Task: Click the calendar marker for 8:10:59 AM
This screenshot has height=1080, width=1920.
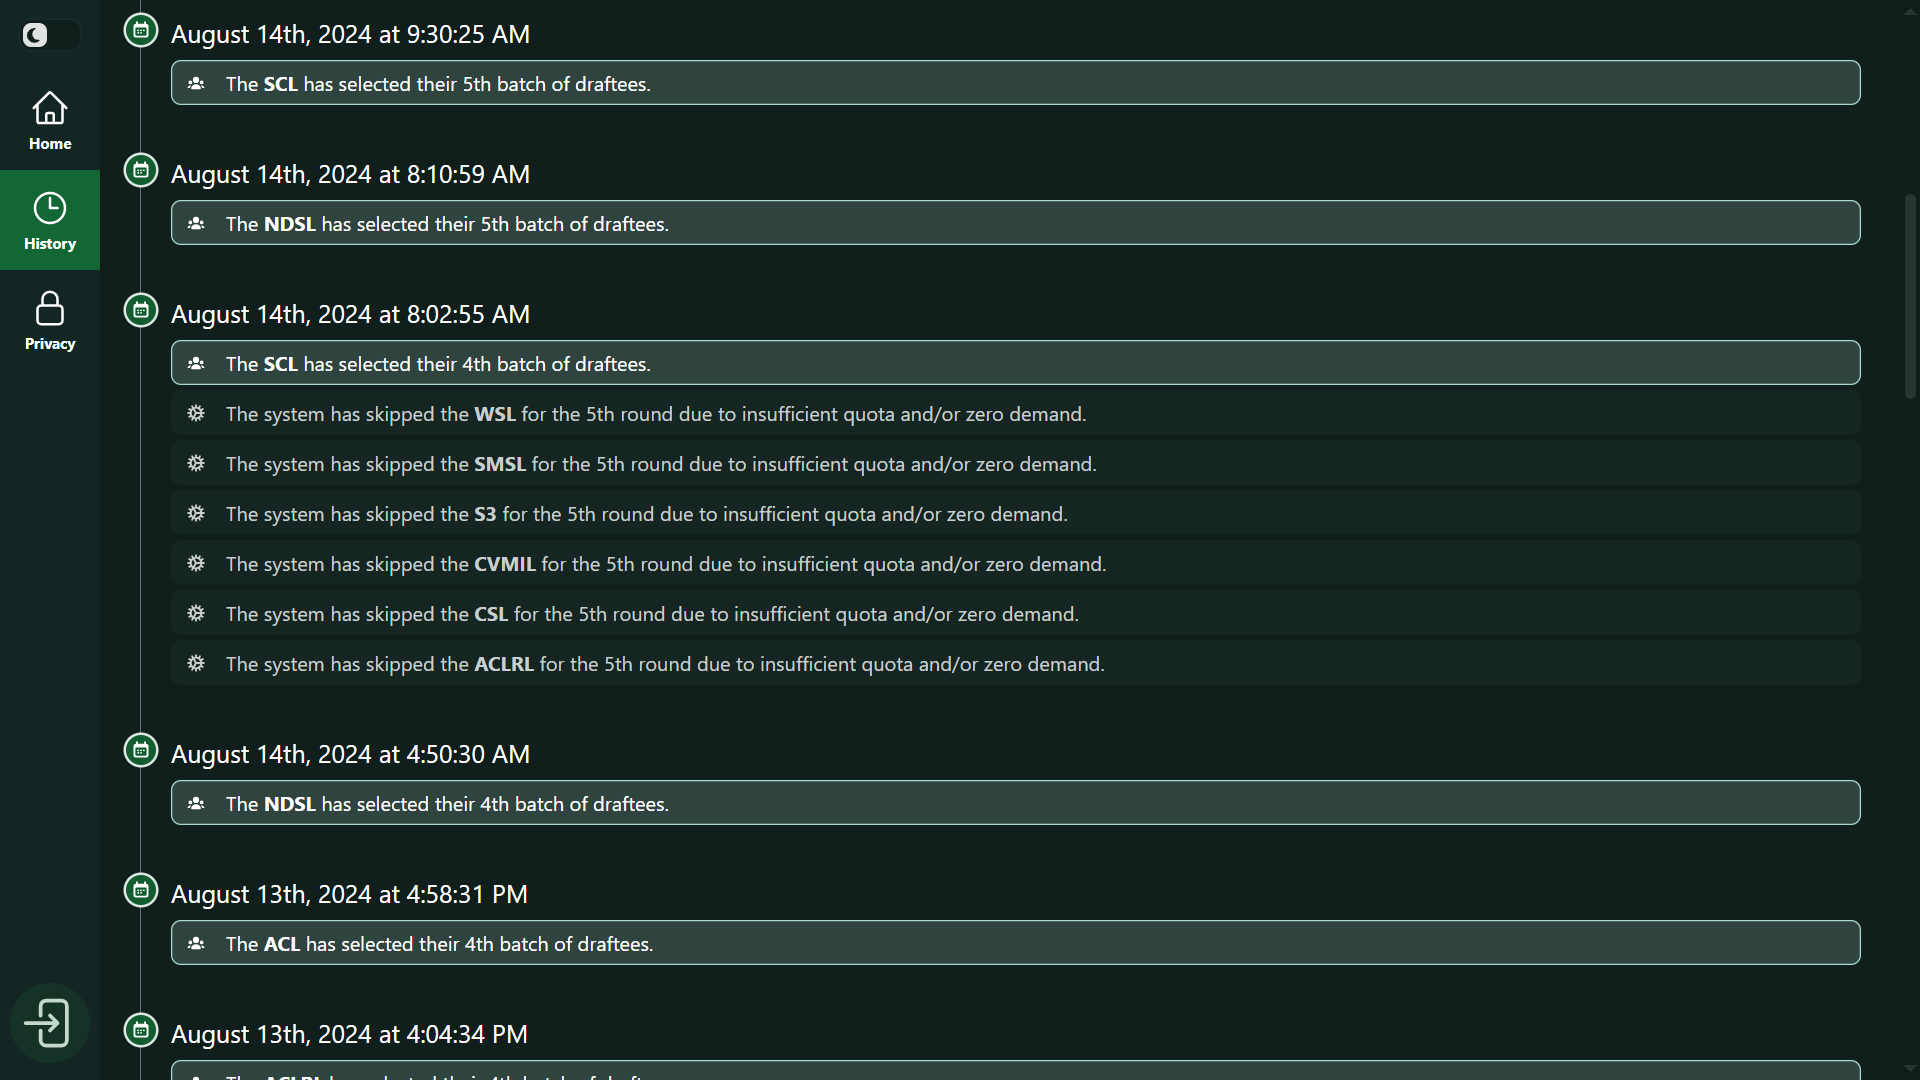Action: [x=141, y=170]
